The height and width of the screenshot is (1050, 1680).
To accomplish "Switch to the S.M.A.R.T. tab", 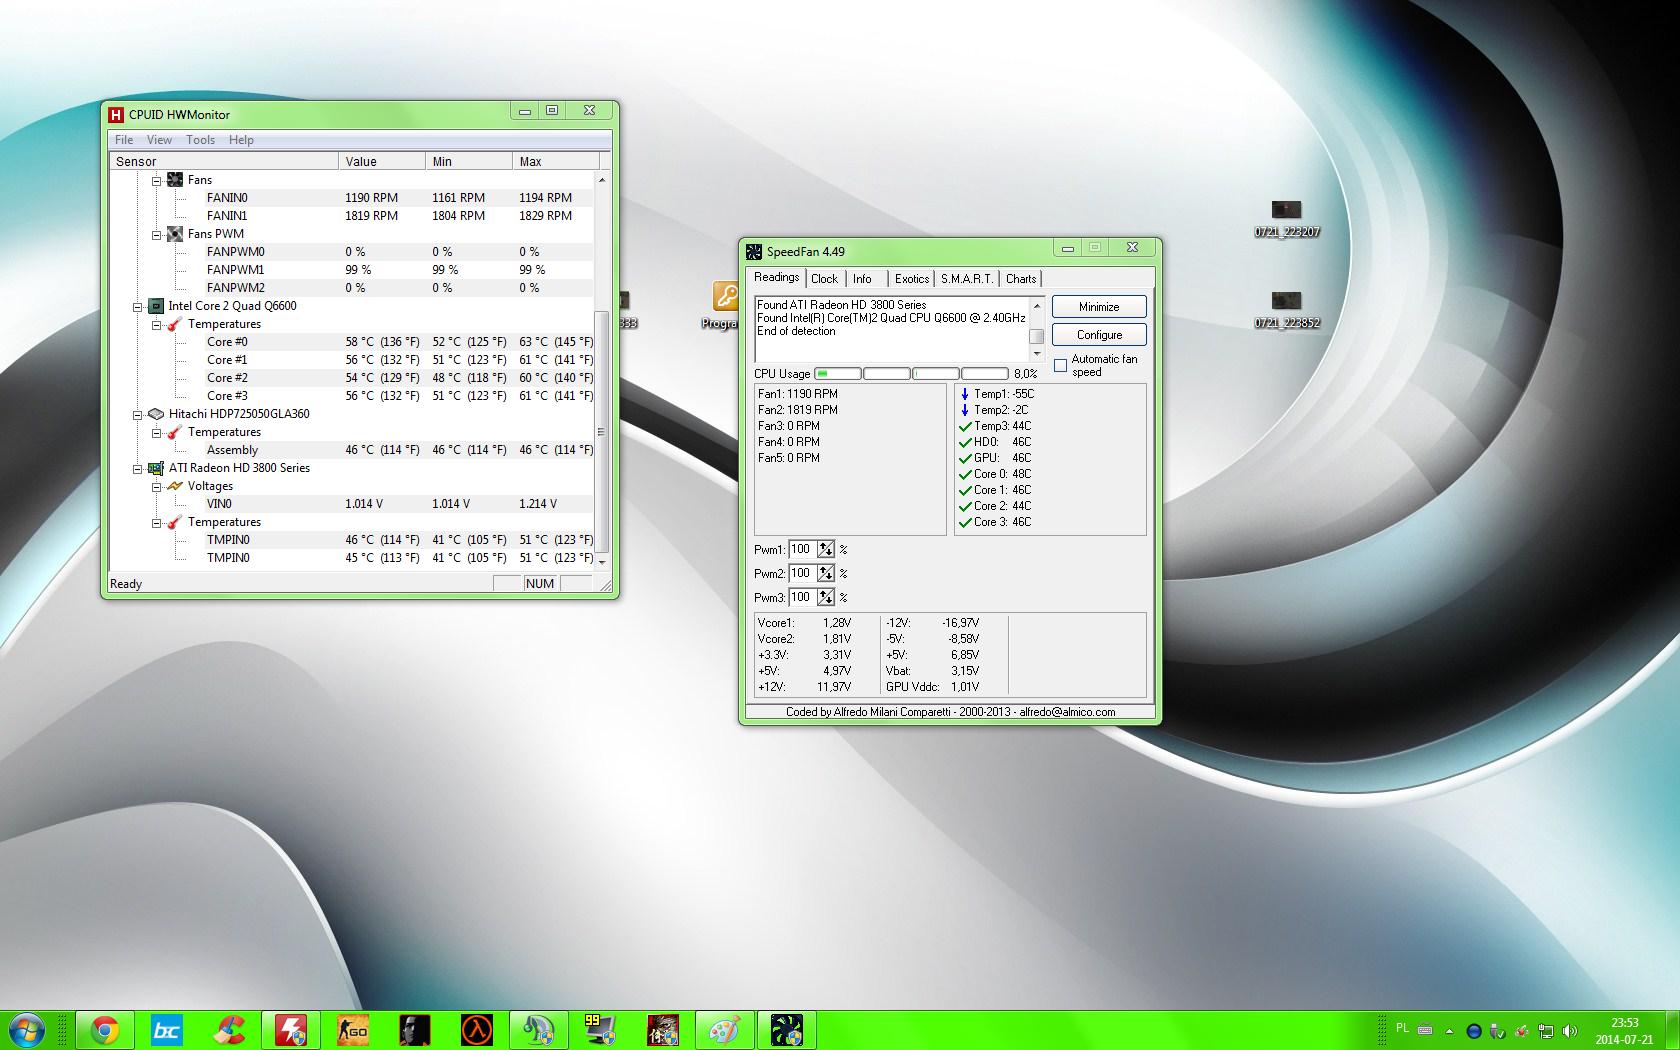I will tap(967, 279).
